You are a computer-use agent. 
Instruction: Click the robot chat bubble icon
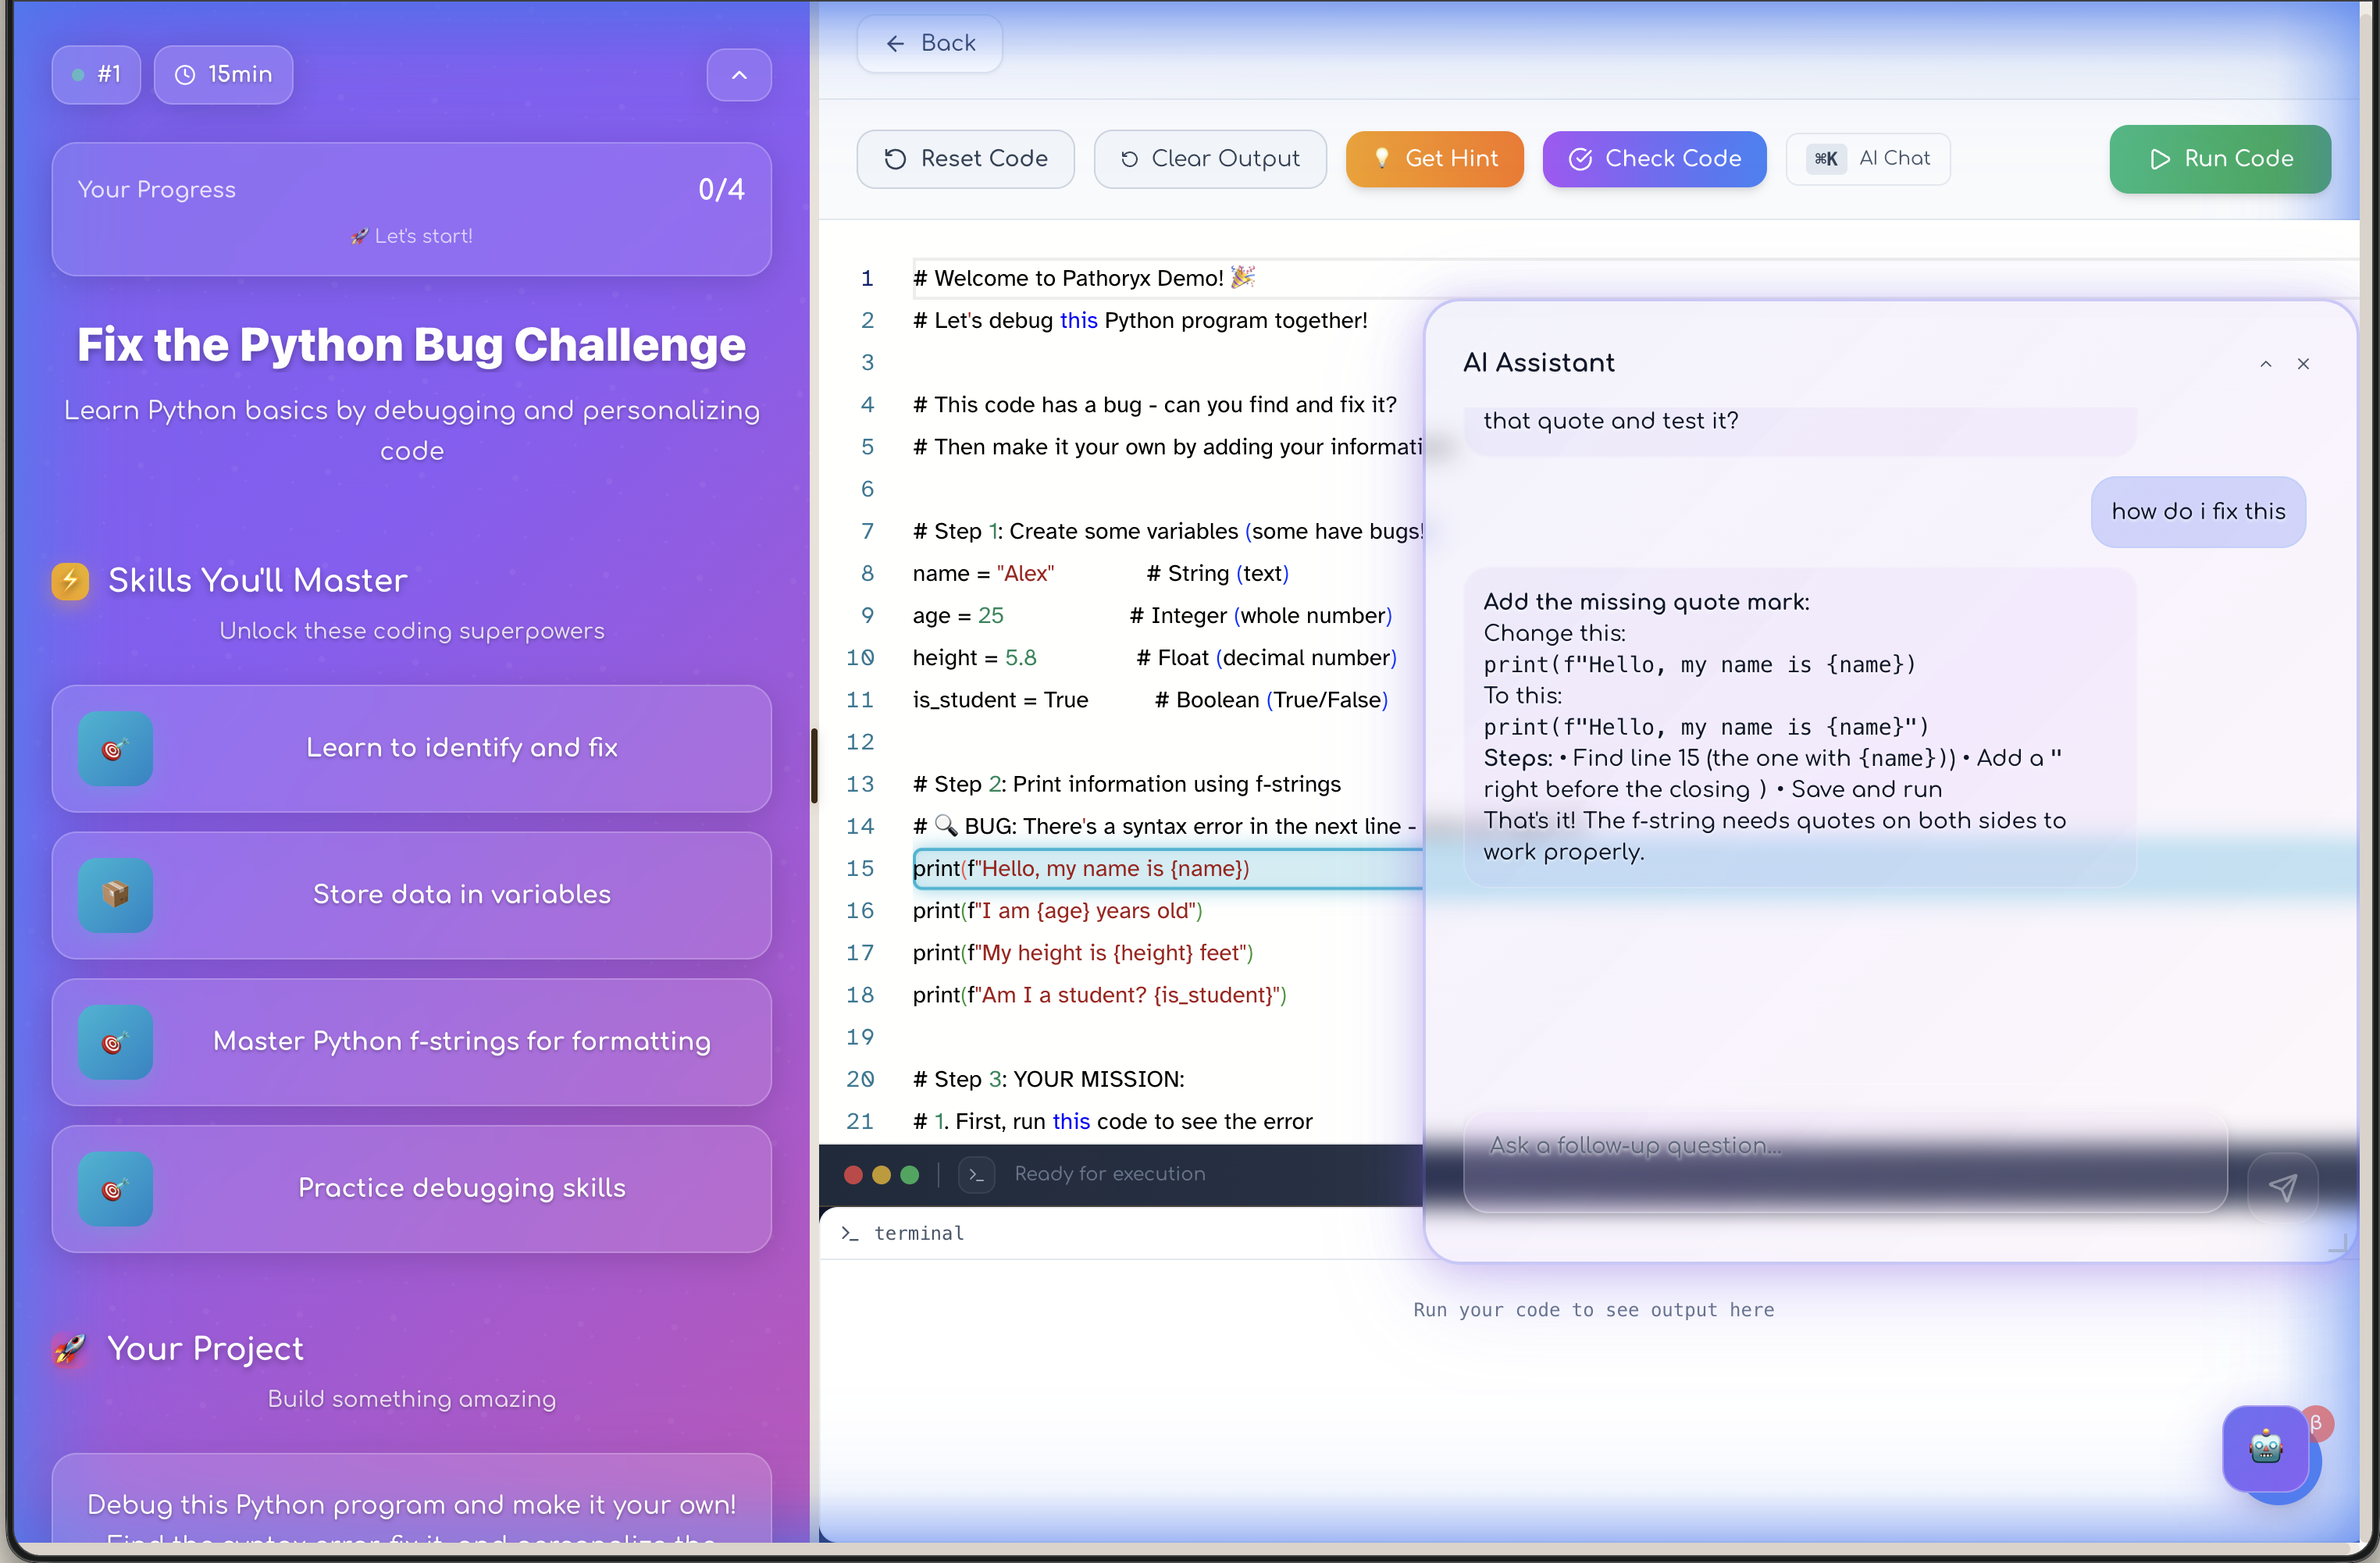2265,1447
